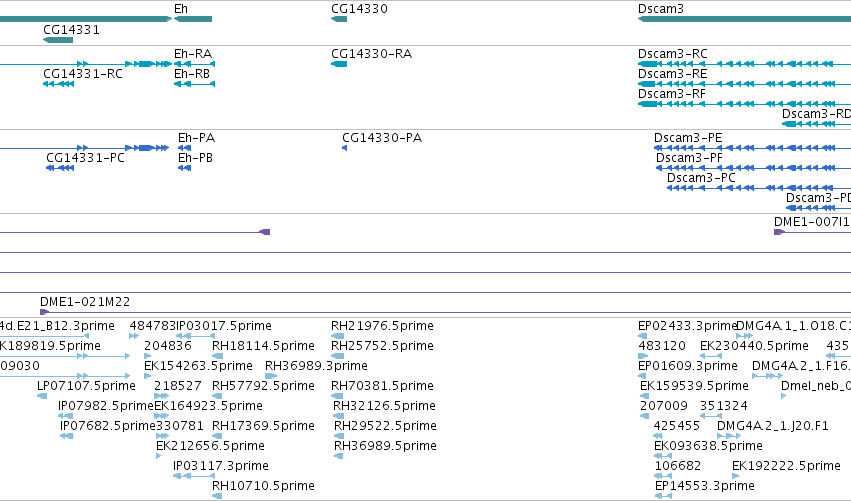Click the CG14331 gene glyph arrow

point(58,40)
